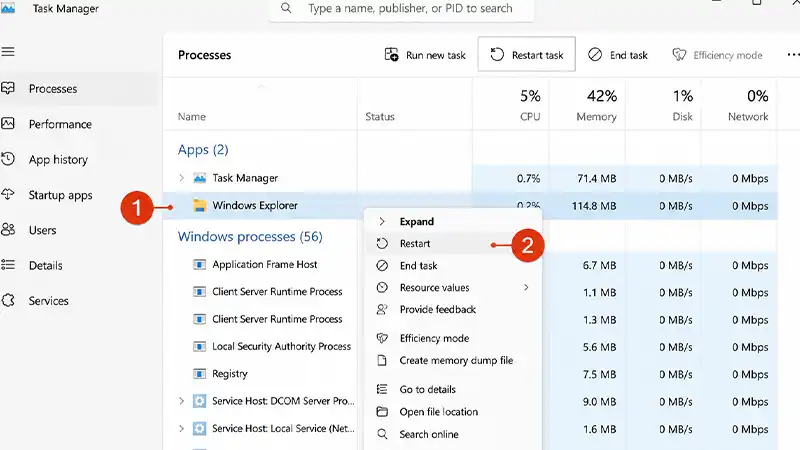Open the Users page
800x450 pixels.
click(42, 230)
